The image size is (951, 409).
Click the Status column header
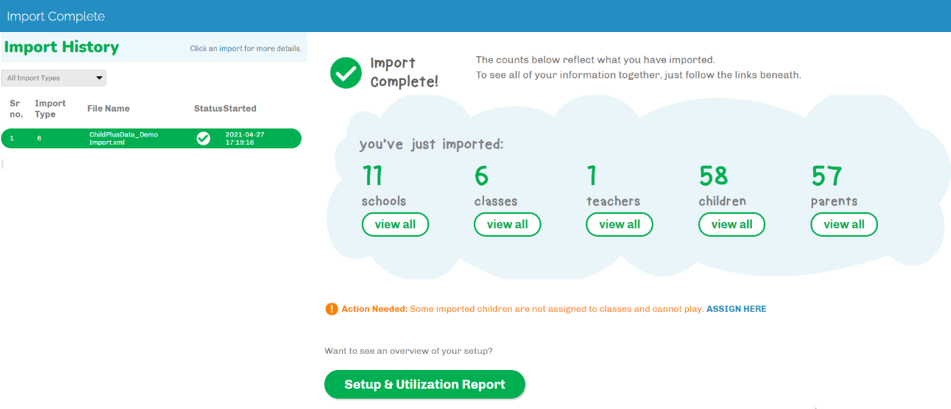(207, 108)
